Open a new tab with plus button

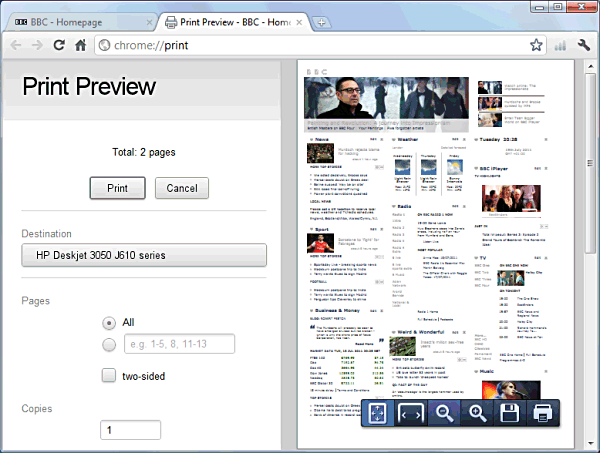[x=321, y=23]
